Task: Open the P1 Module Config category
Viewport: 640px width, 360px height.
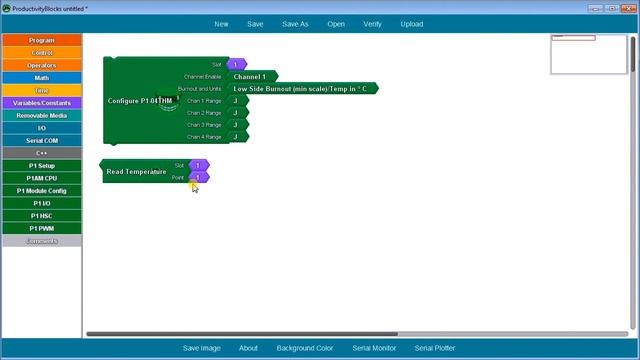Action: pyautogui.click(x=42, y=191)
